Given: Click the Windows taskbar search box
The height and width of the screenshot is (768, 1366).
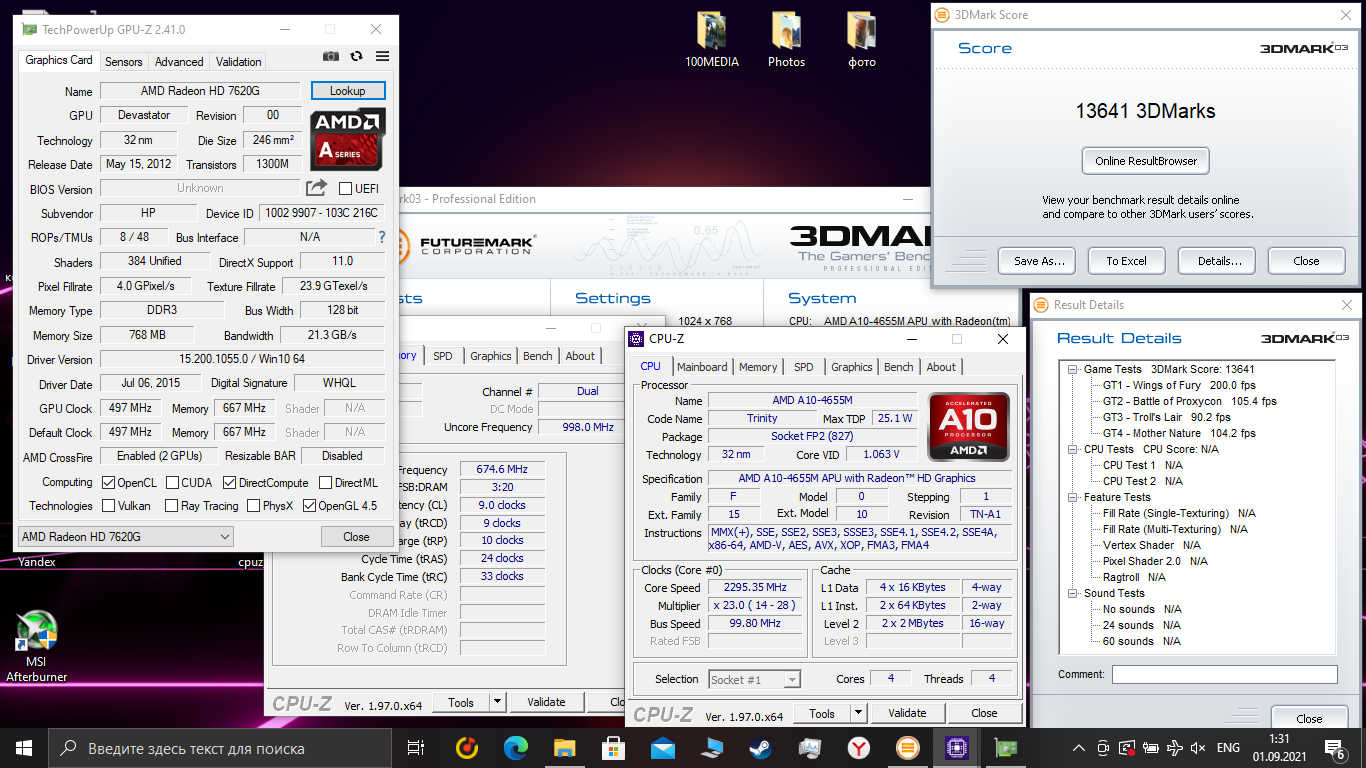Looking at the screenshot, I should 220,747.
